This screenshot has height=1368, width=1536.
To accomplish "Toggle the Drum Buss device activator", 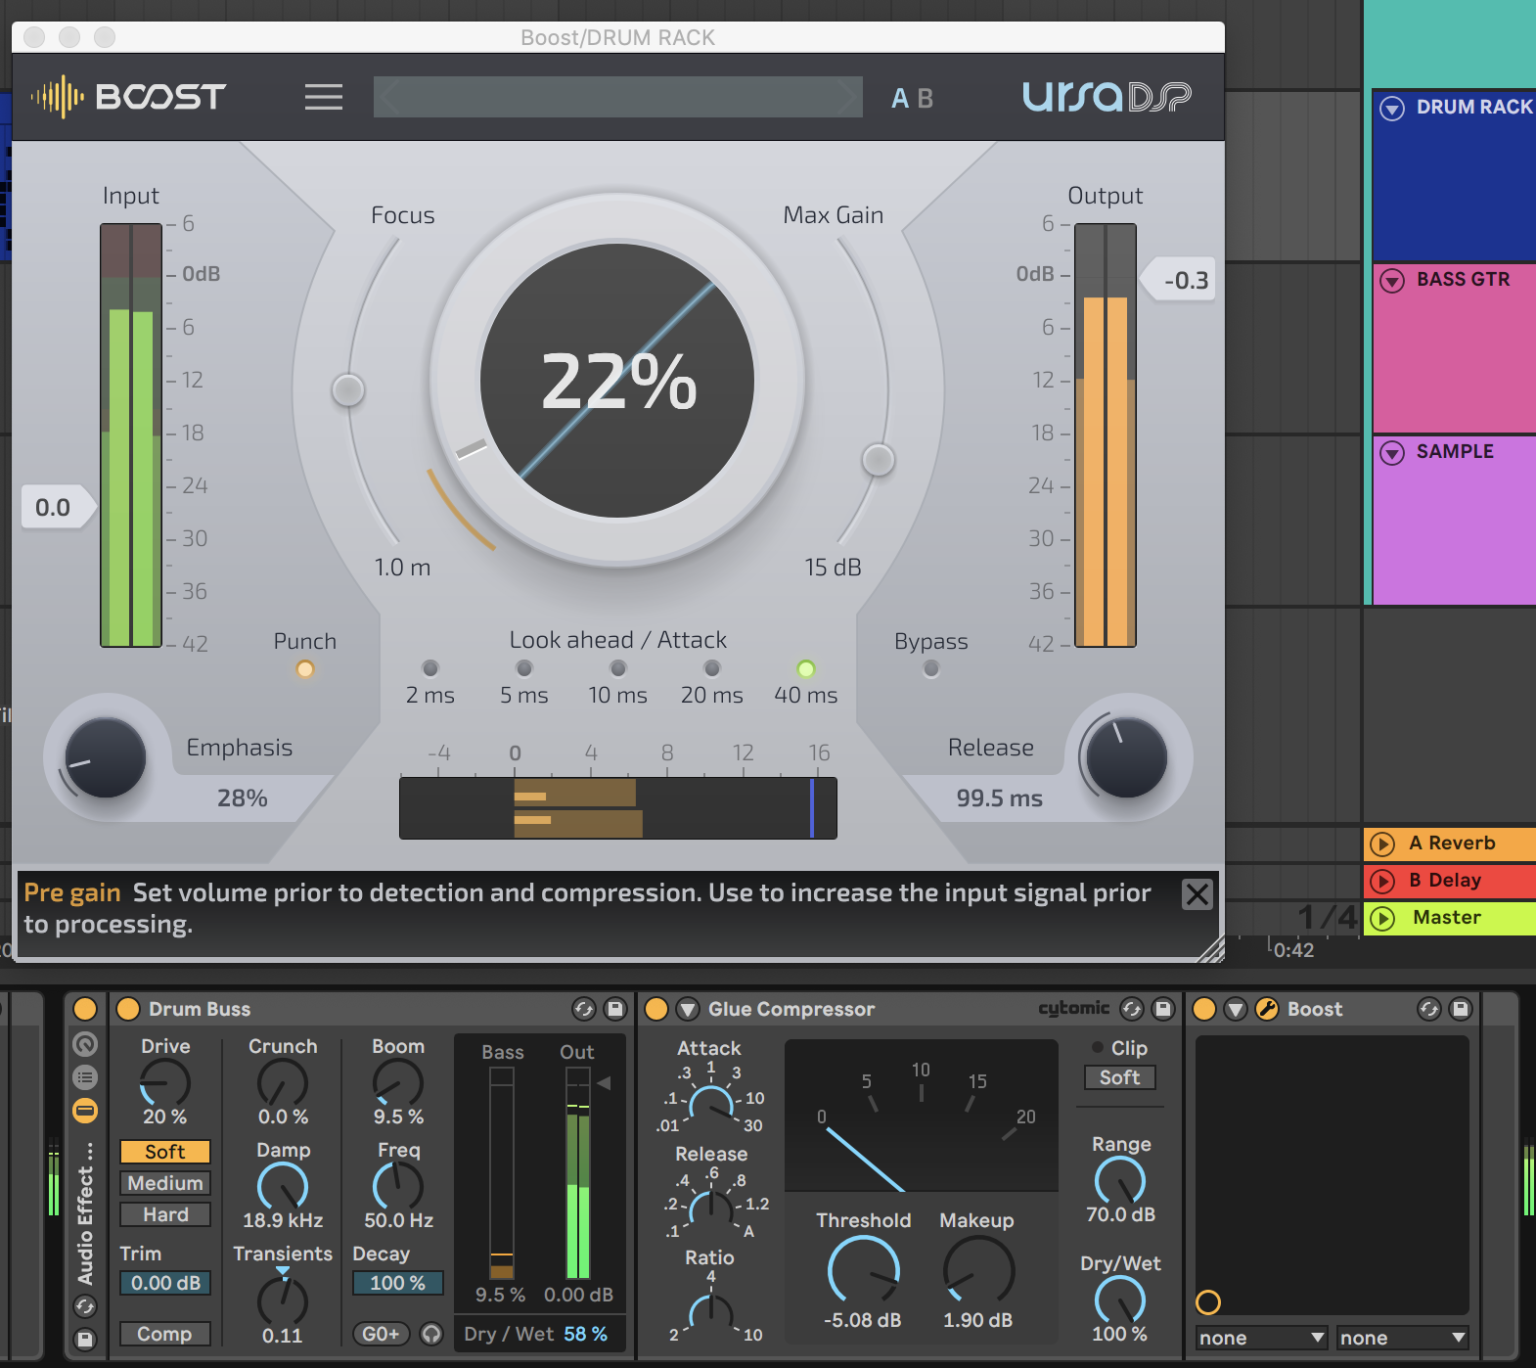I will (128, 1008).
